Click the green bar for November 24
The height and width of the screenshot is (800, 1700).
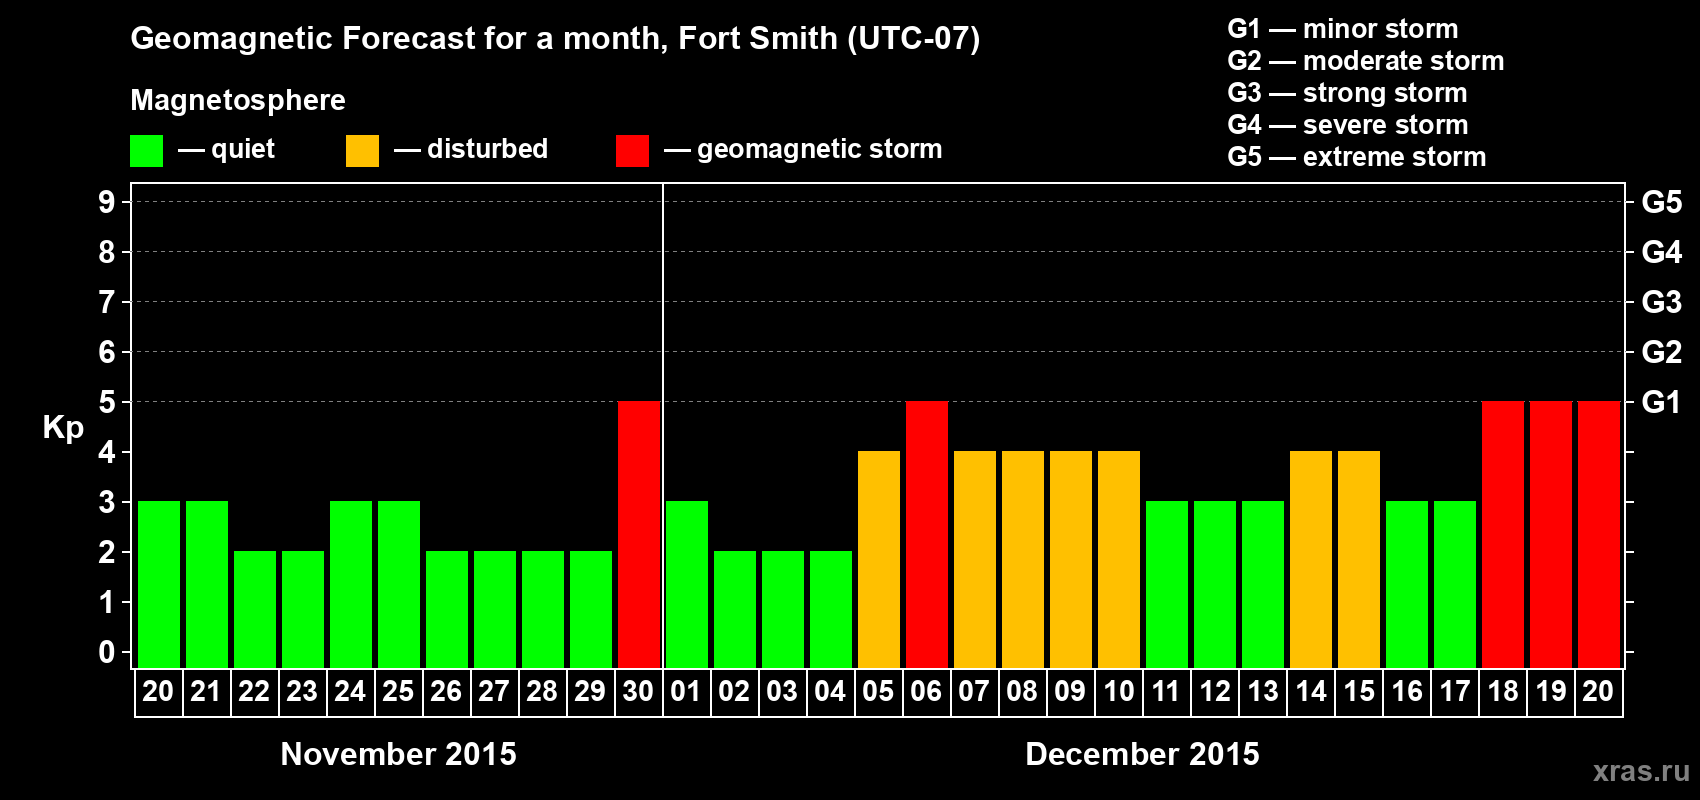351,584
